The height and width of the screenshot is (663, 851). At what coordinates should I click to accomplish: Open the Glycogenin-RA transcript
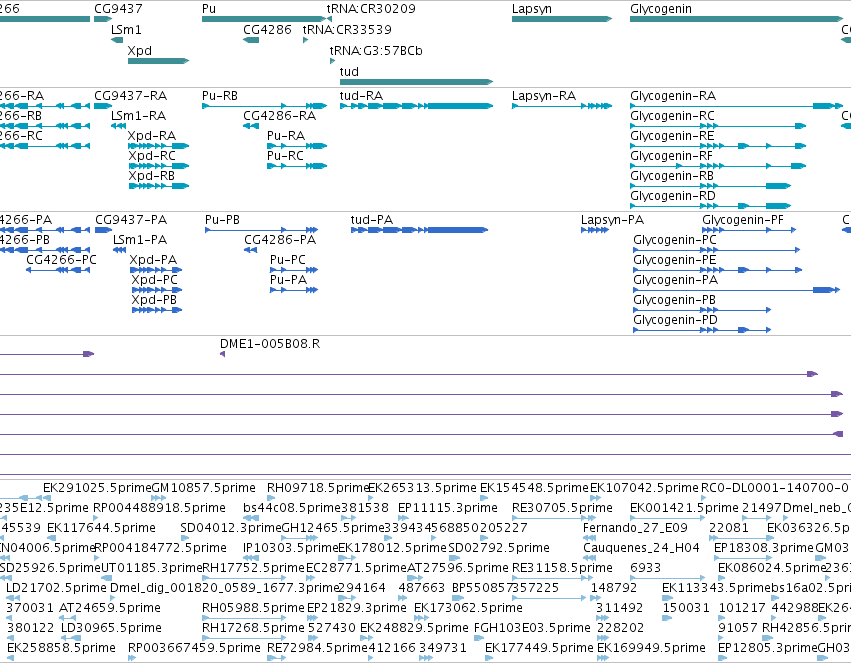(x=672, y=96)
